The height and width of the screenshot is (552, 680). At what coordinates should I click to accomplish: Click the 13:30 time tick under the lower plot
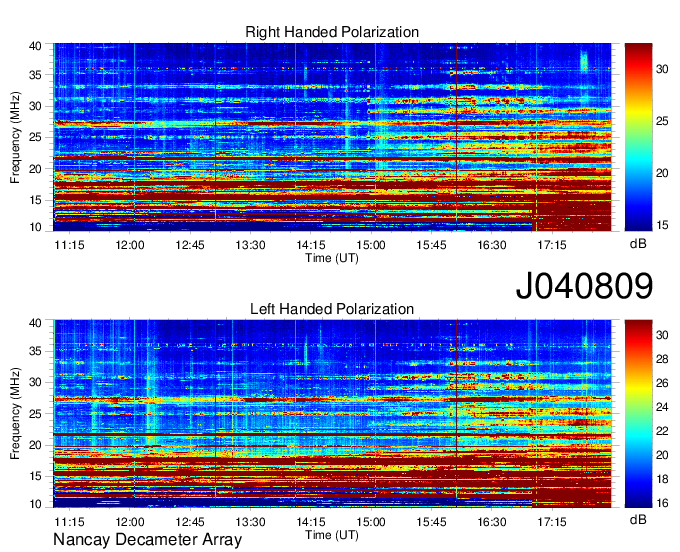[250, 522]
